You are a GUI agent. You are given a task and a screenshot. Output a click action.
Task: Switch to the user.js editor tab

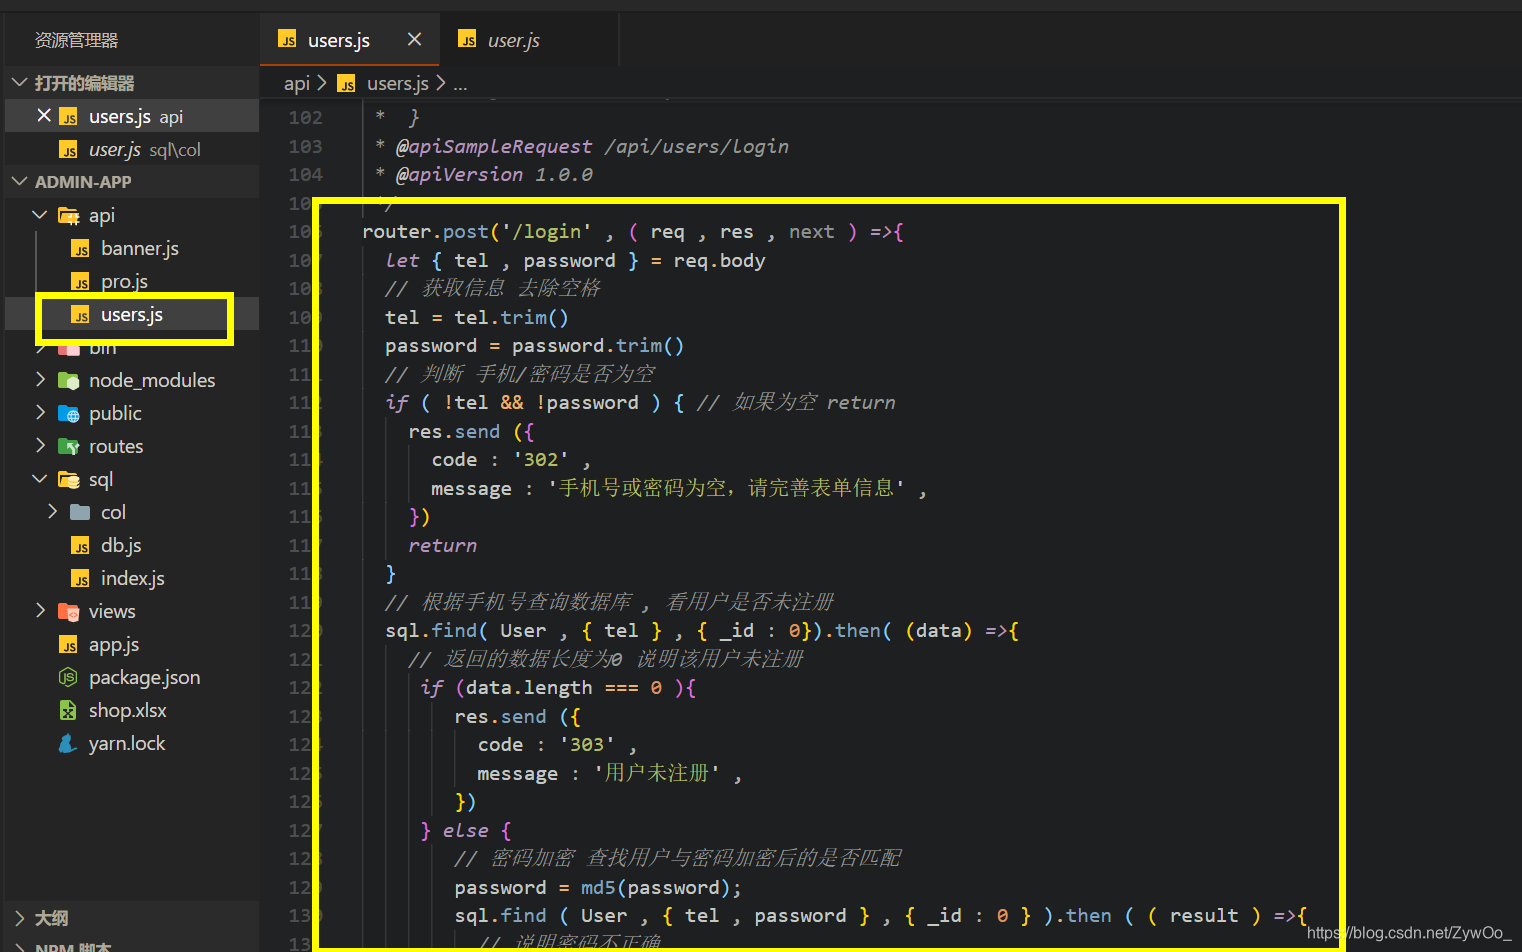(x=513, y=40)
